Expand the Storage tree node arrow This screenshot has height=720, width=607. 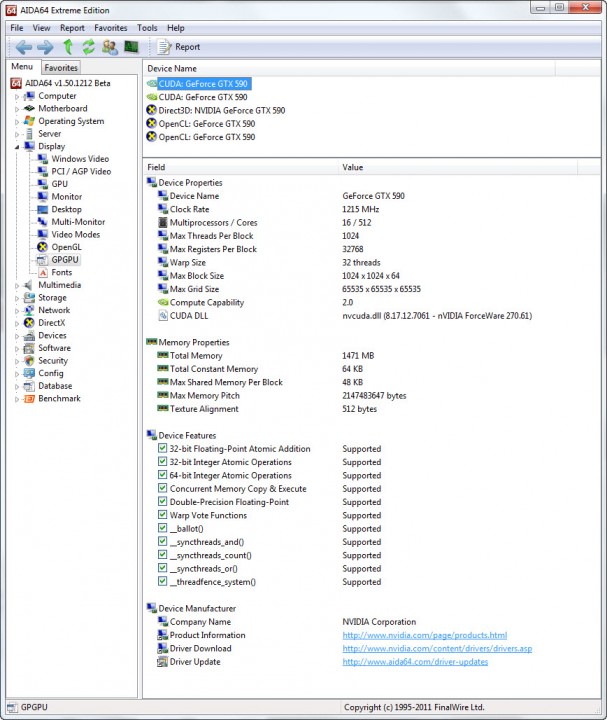tap(17, 298)
